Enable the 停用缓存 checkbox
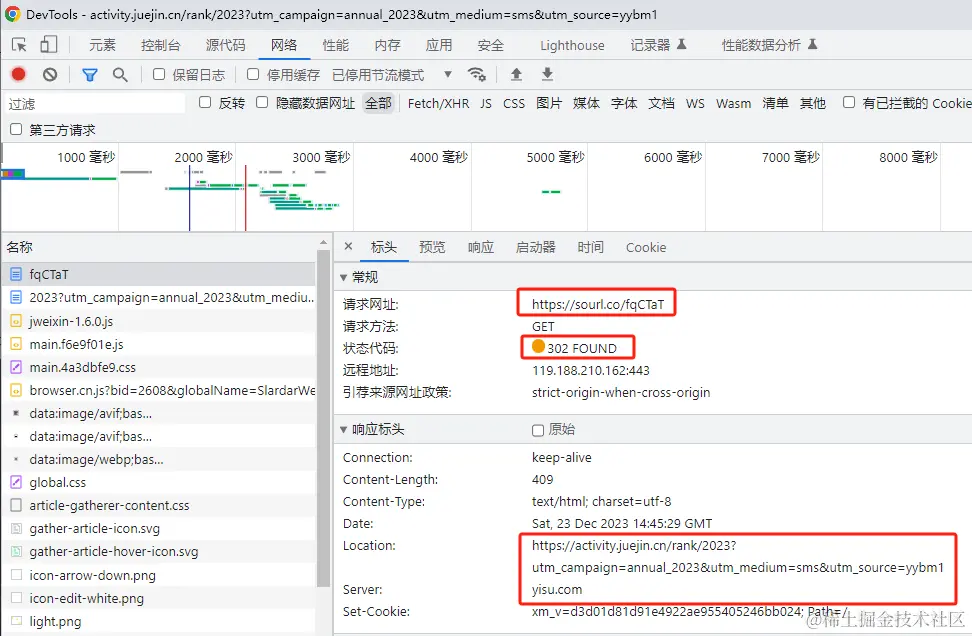 (x=253, y=74)
